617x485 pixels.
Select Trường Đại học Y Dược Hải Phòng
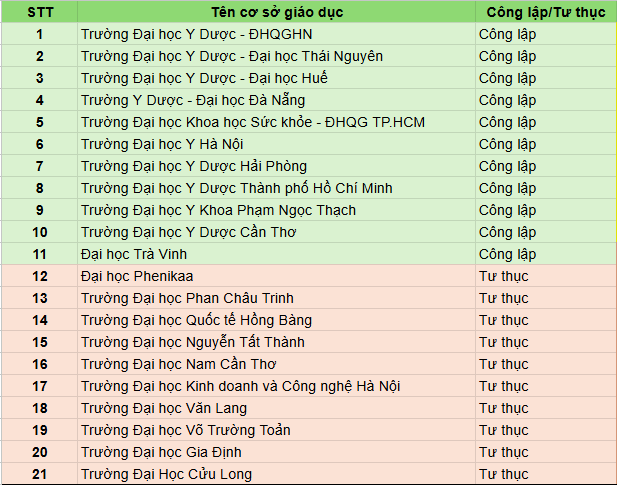193,166
